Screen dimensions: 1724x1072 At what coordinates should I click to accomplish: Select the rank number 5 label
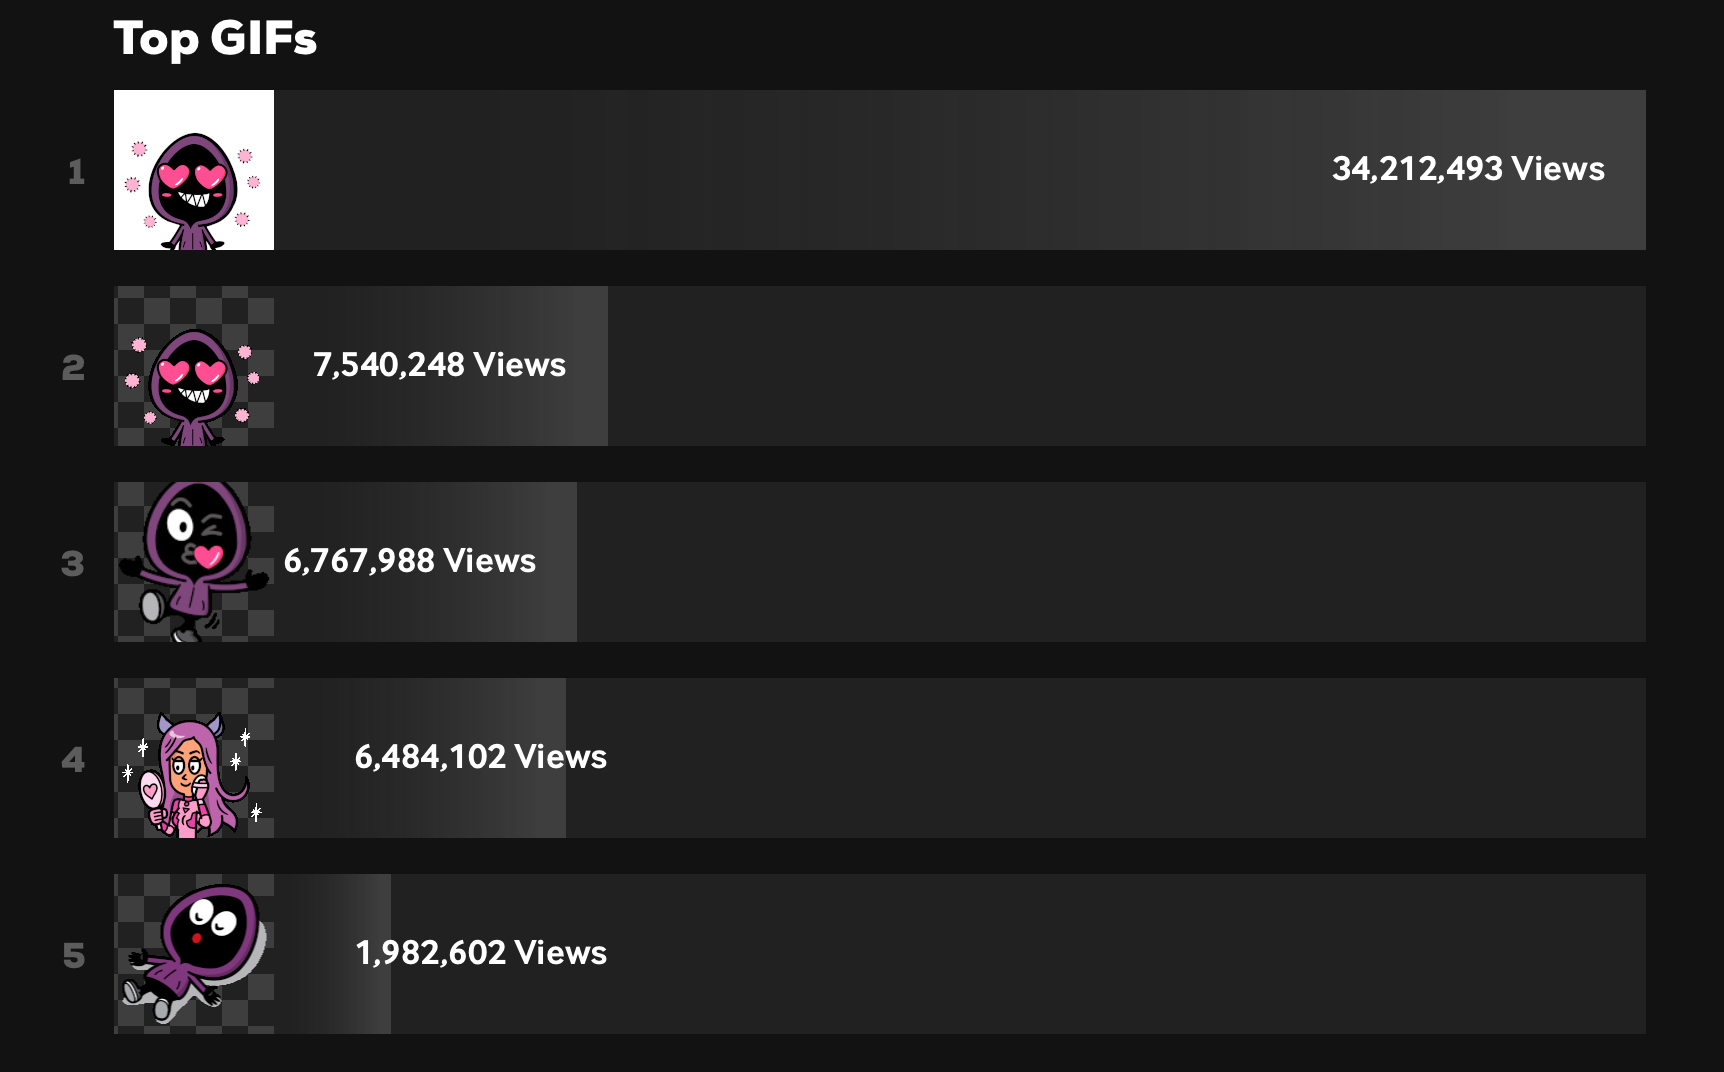(74, 956)
